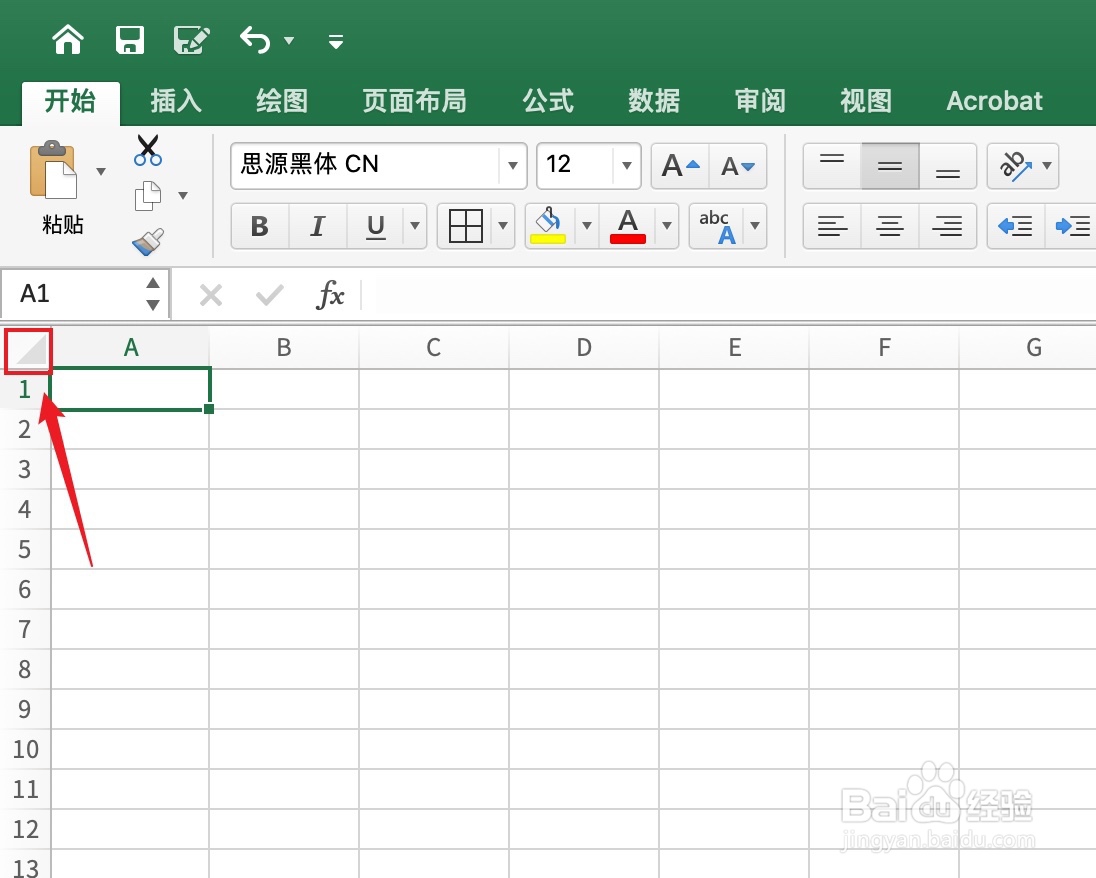The height and width of the screenshot is (878, 1096).
Task: Activate the format painter brush
Action: 147,241
